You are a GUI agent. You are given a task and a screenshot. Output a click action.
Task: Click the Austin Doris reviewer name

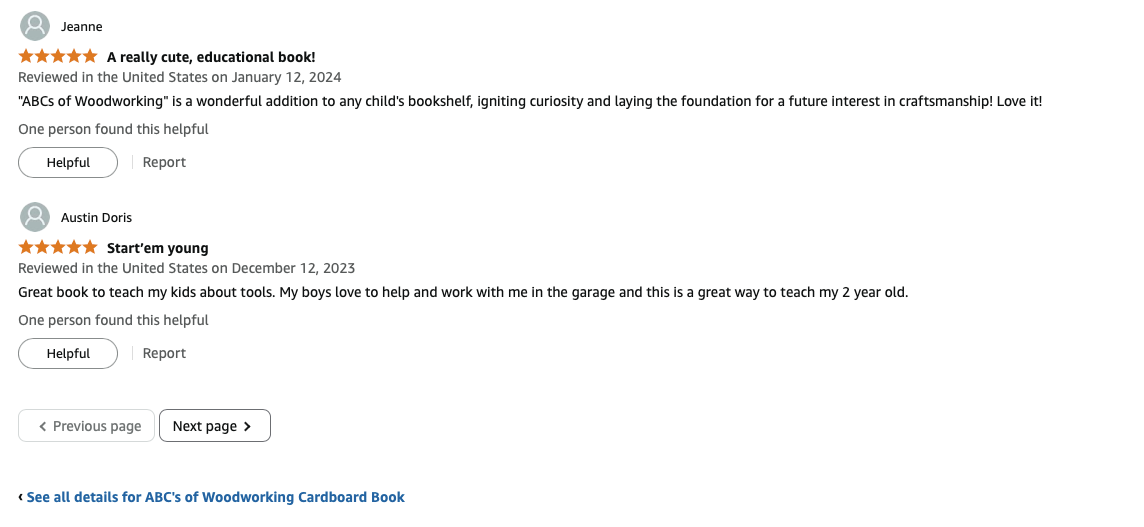96,218
